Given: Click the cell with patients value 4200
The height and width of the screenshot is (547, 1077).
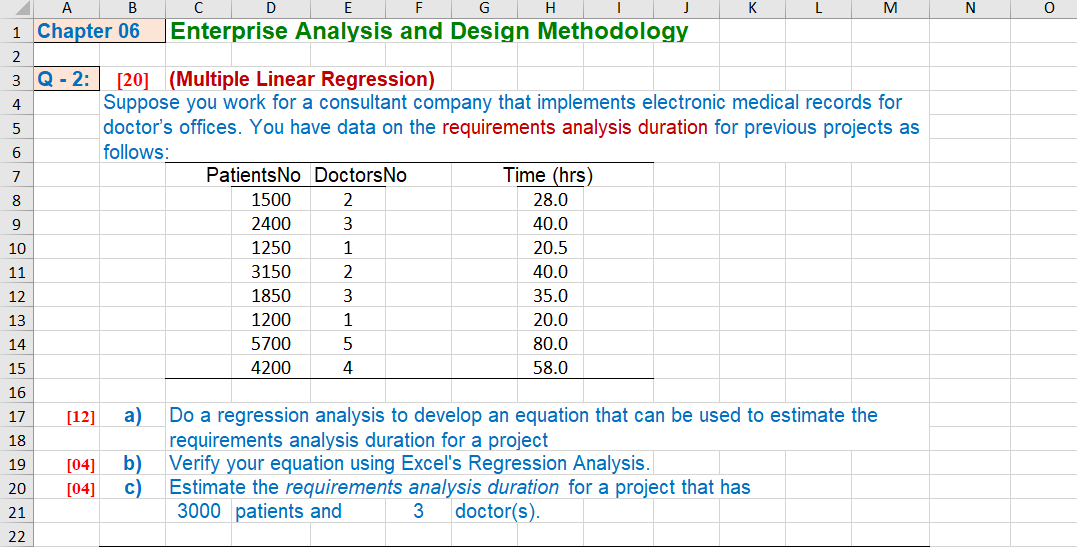Looking at the screenshot, I should point(271,368).
